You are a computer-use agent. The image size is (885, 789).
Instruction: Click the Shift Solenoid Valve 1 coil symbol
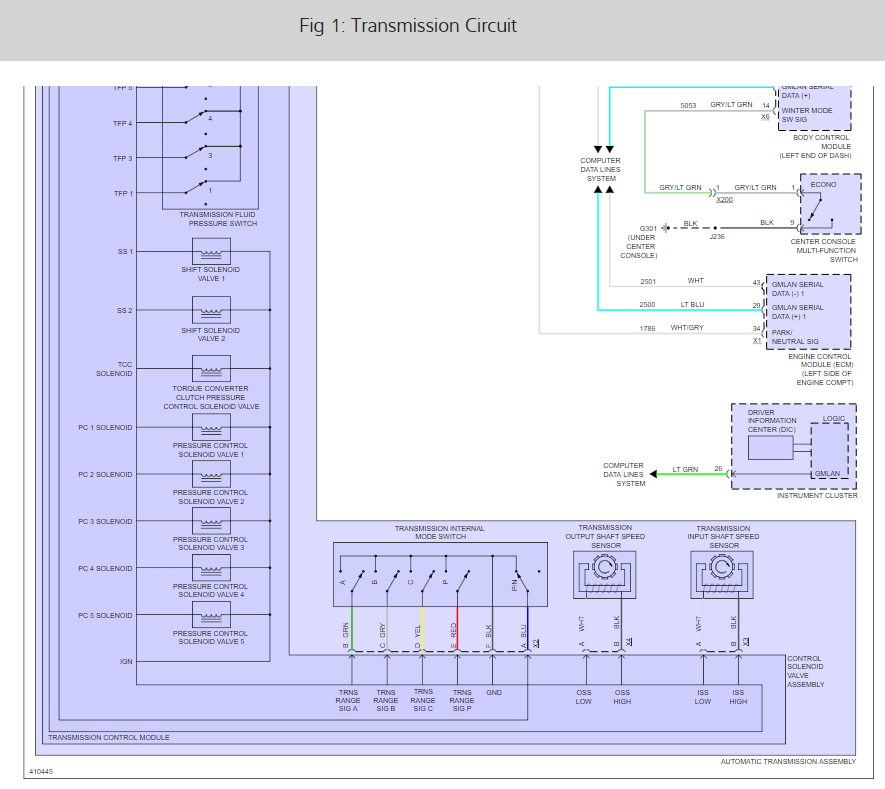[x=210, y=252]
